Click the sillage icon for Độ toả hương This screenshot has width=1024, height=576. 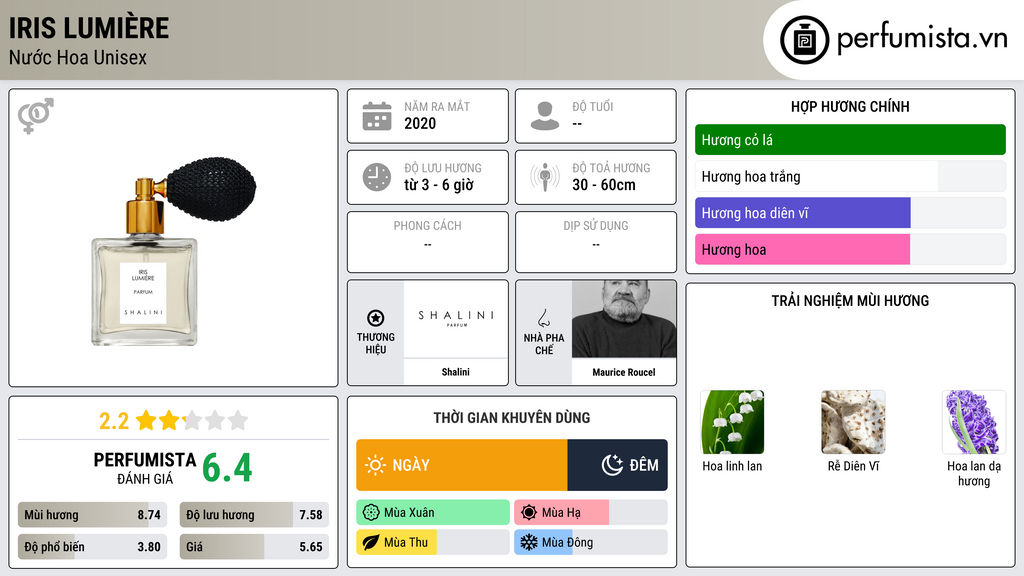click(545, 177)
